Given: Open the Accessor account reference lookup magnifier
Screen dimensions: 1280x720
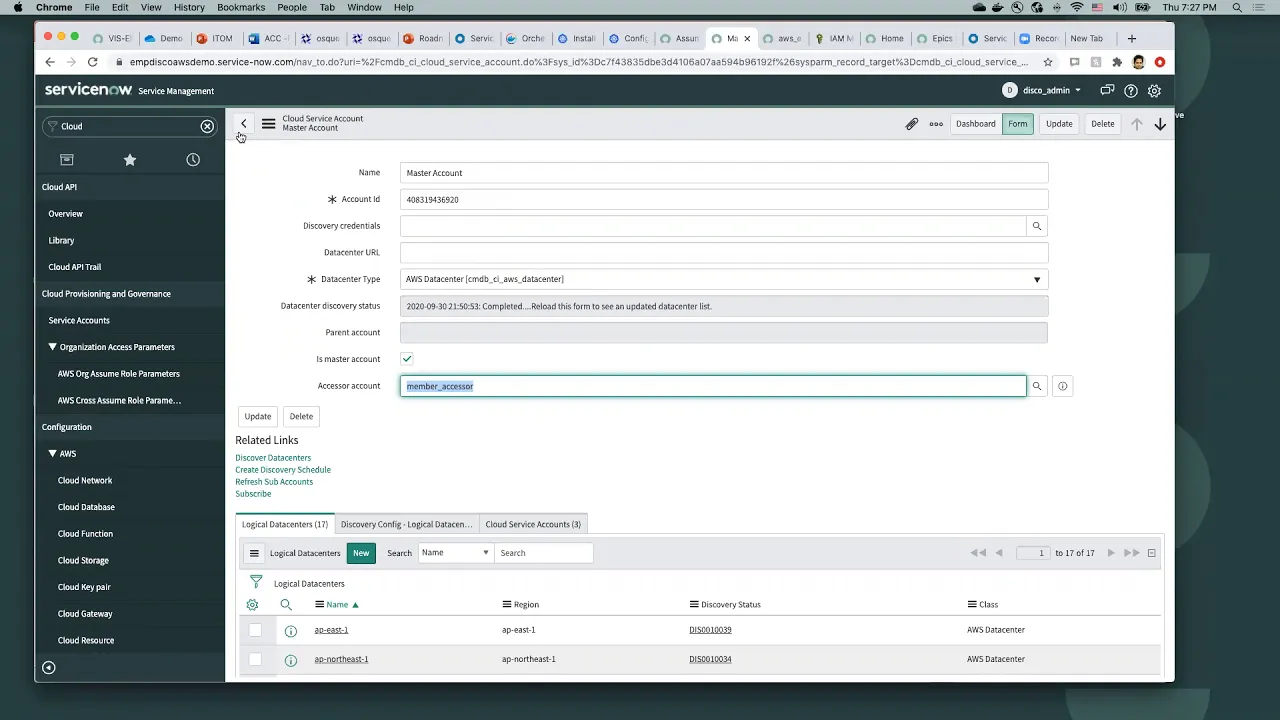Looking at the screenshot, I should click(1037, 386).
